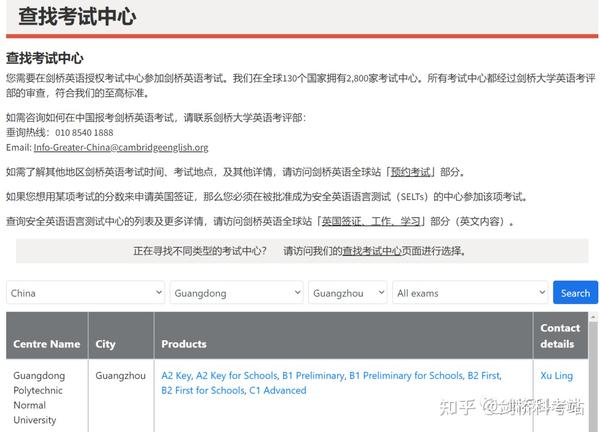Screen dimensions: 600x432
Task: Open the standalone B2 First product link
Action: click(x=484, y=376)
